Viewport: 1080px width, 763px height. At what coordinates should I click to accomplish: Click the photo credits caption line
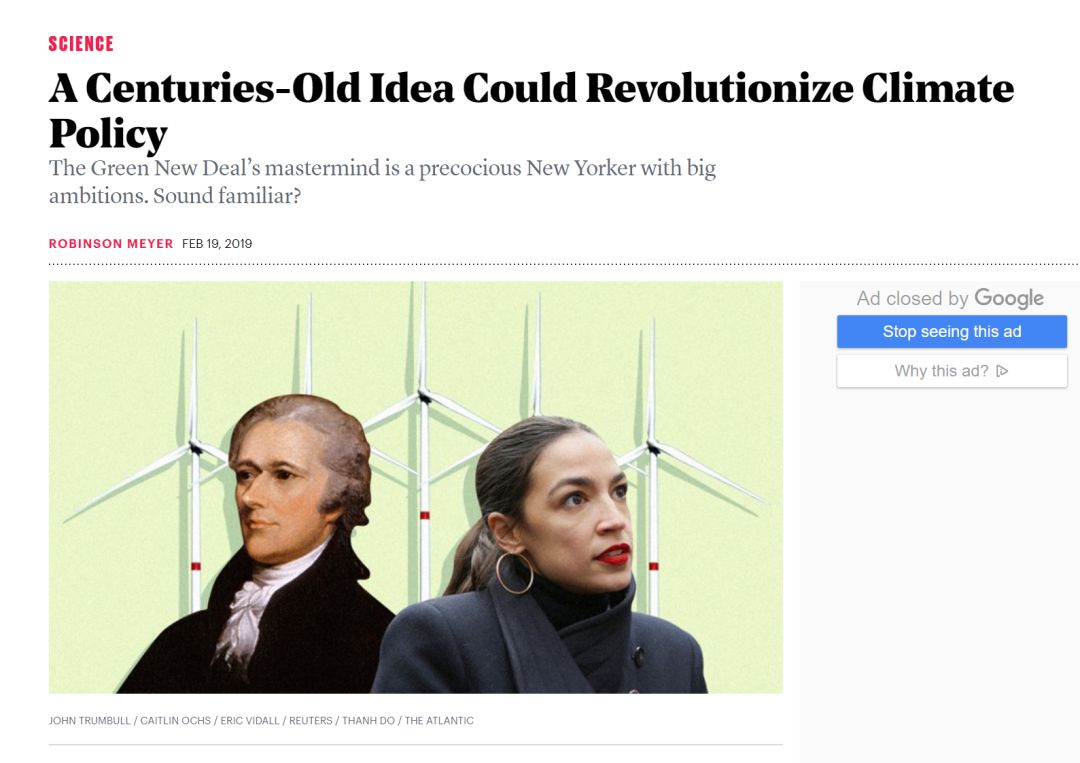(261, 720)
